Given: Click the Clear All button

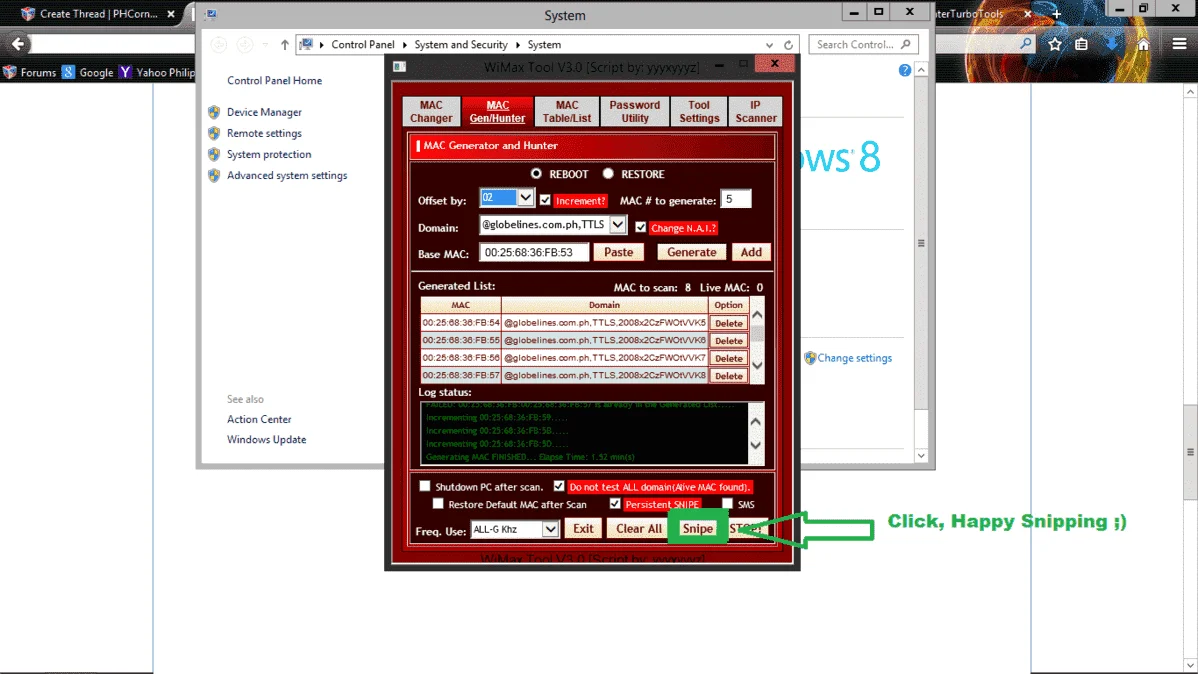Looking at the screenshot, I should (x=639, y=529).
